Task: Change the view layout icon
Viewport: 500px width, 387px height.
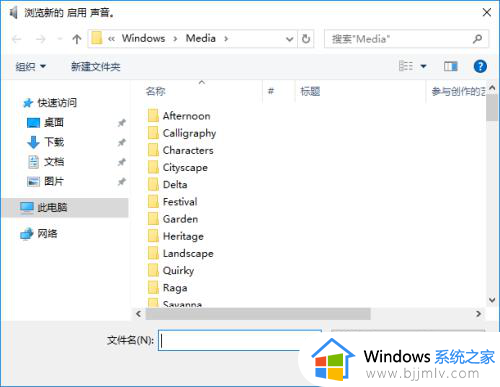Action: (406, 66)
